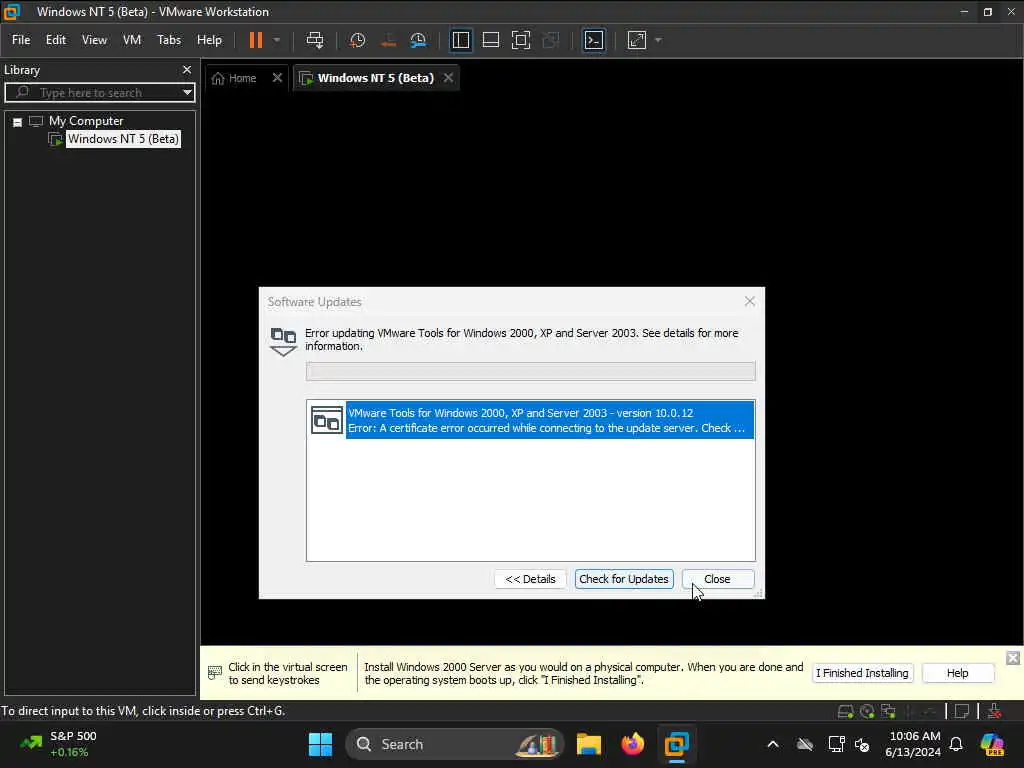Dismiss the yellow install hint bar

[1012, 658]
